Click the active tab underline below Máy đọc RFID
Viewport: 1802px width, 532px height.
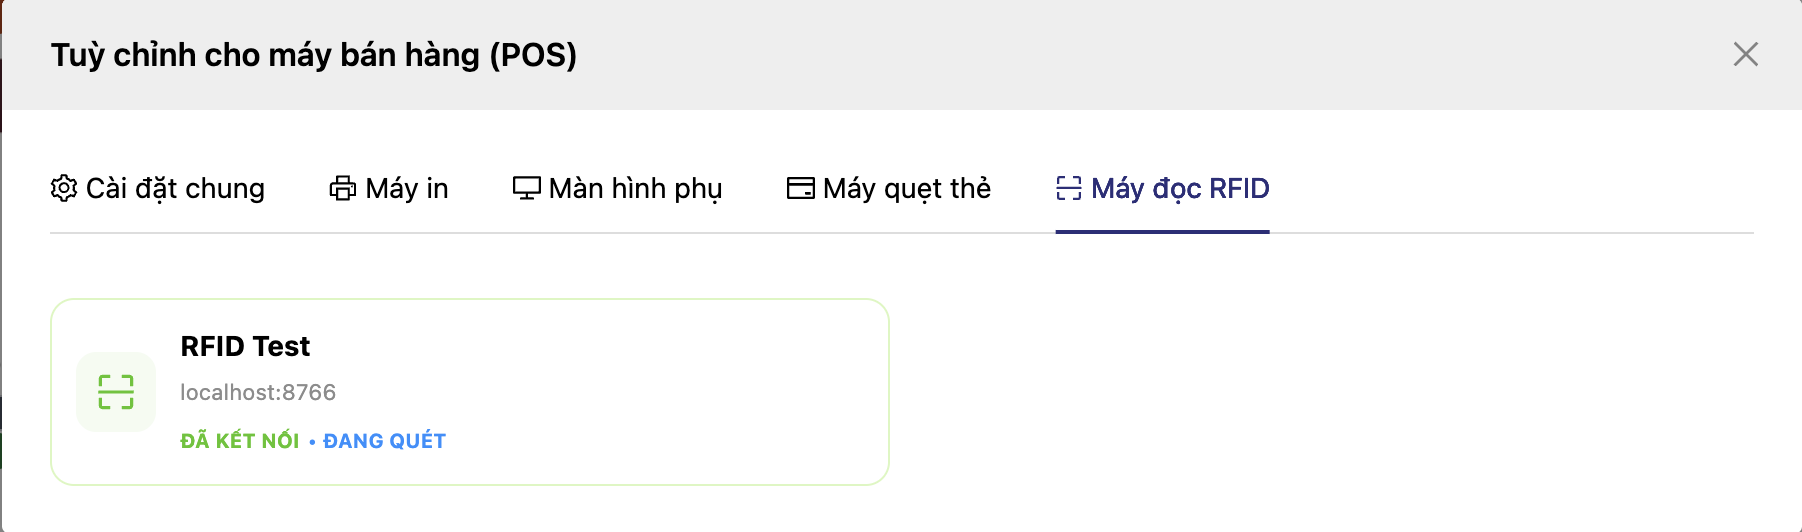(1162, 231)
